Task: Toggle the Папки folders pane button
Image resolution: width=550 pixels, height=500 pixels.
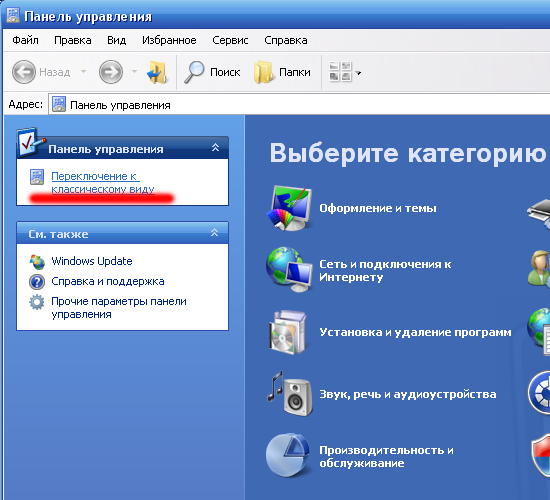Action: (x=282, y=72)
